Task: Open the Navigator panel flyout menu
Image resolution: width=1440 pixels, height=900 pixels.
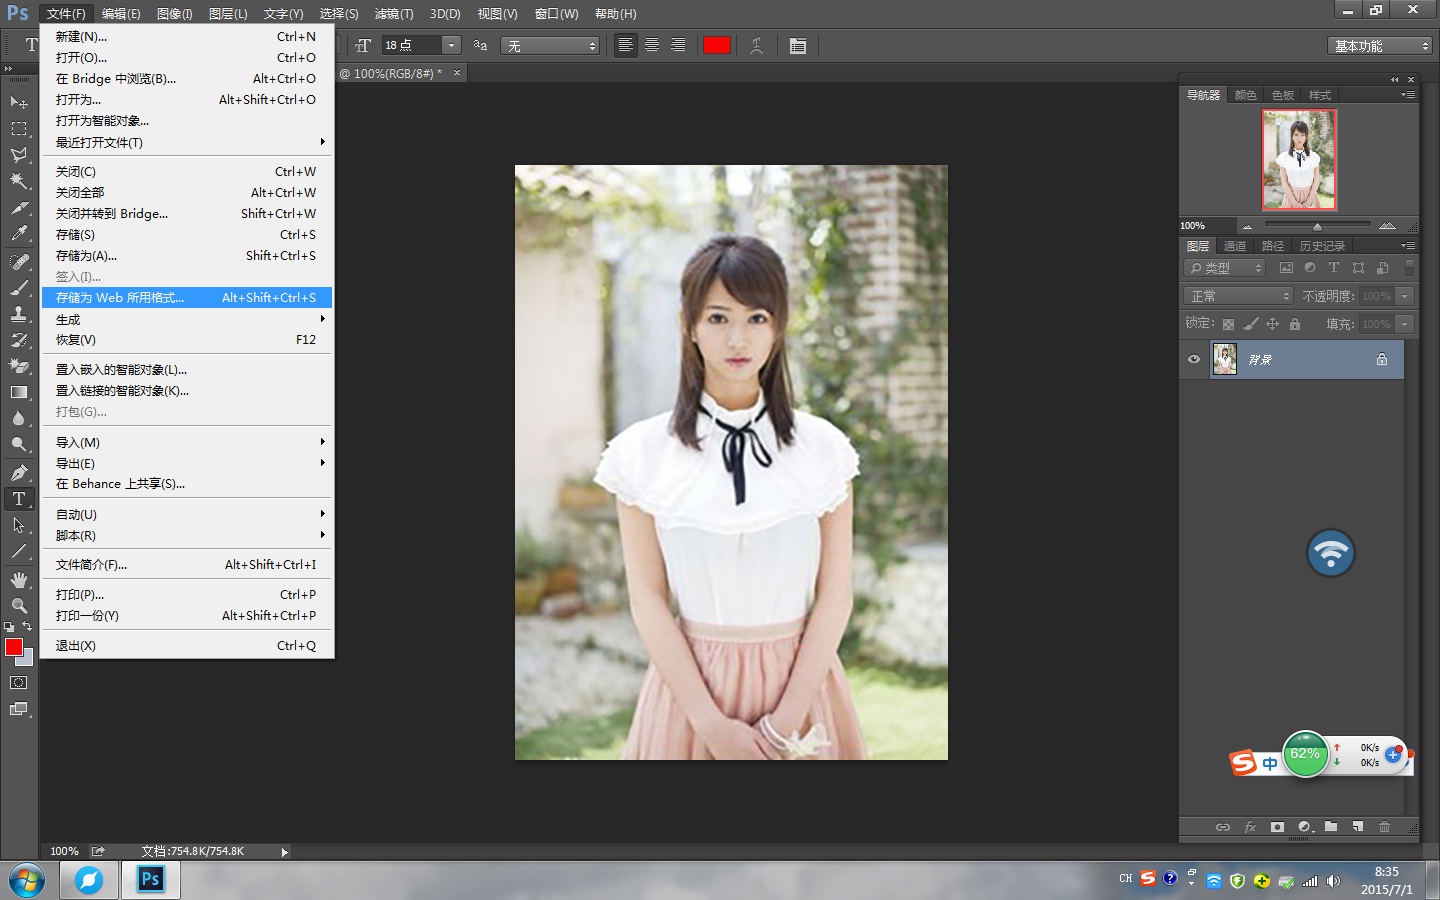Action: 1408,95
